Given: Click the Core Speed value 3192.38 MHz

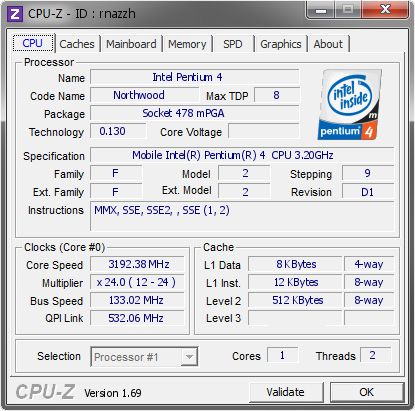Looking at the screenshot, I should click(137, 264).
